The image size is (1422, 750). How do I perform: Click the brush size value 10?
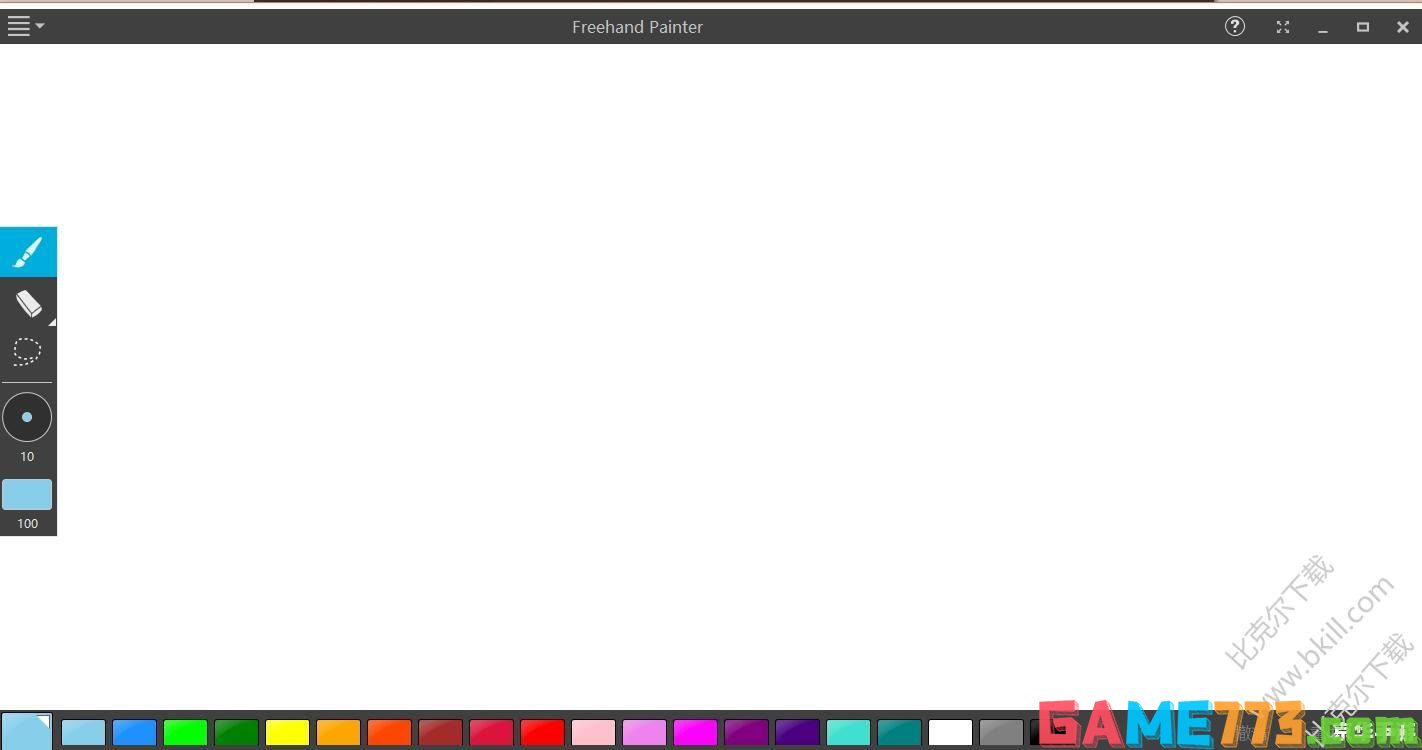[x=27, y=456]
